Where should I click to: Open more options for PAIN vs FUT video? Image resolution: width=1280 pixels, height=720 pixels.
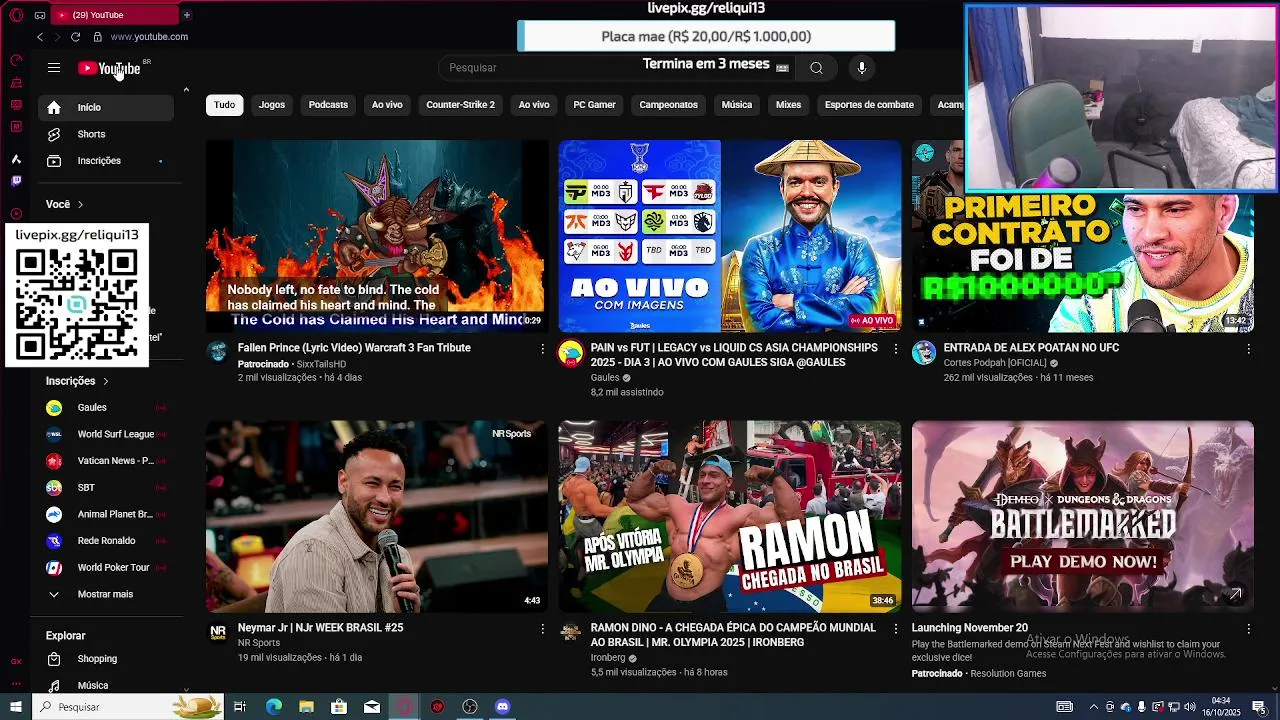point(896,349)
